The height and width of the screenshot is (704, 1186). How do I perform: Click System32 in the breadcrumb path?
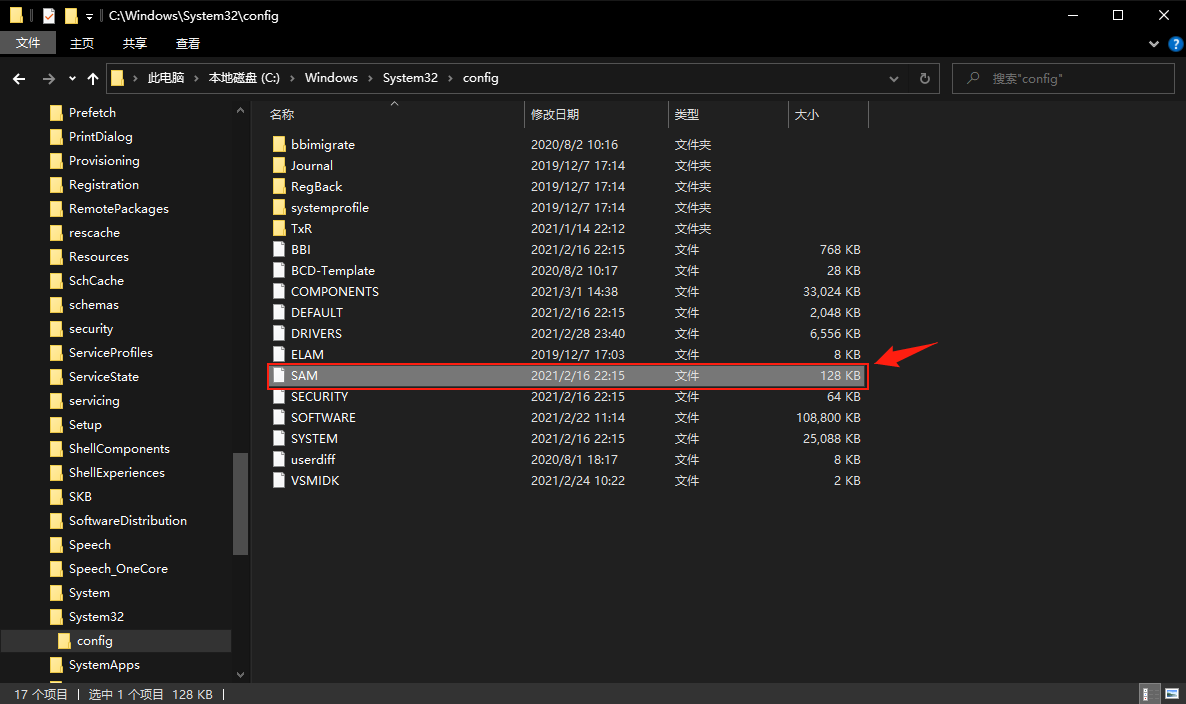[410, 78]
